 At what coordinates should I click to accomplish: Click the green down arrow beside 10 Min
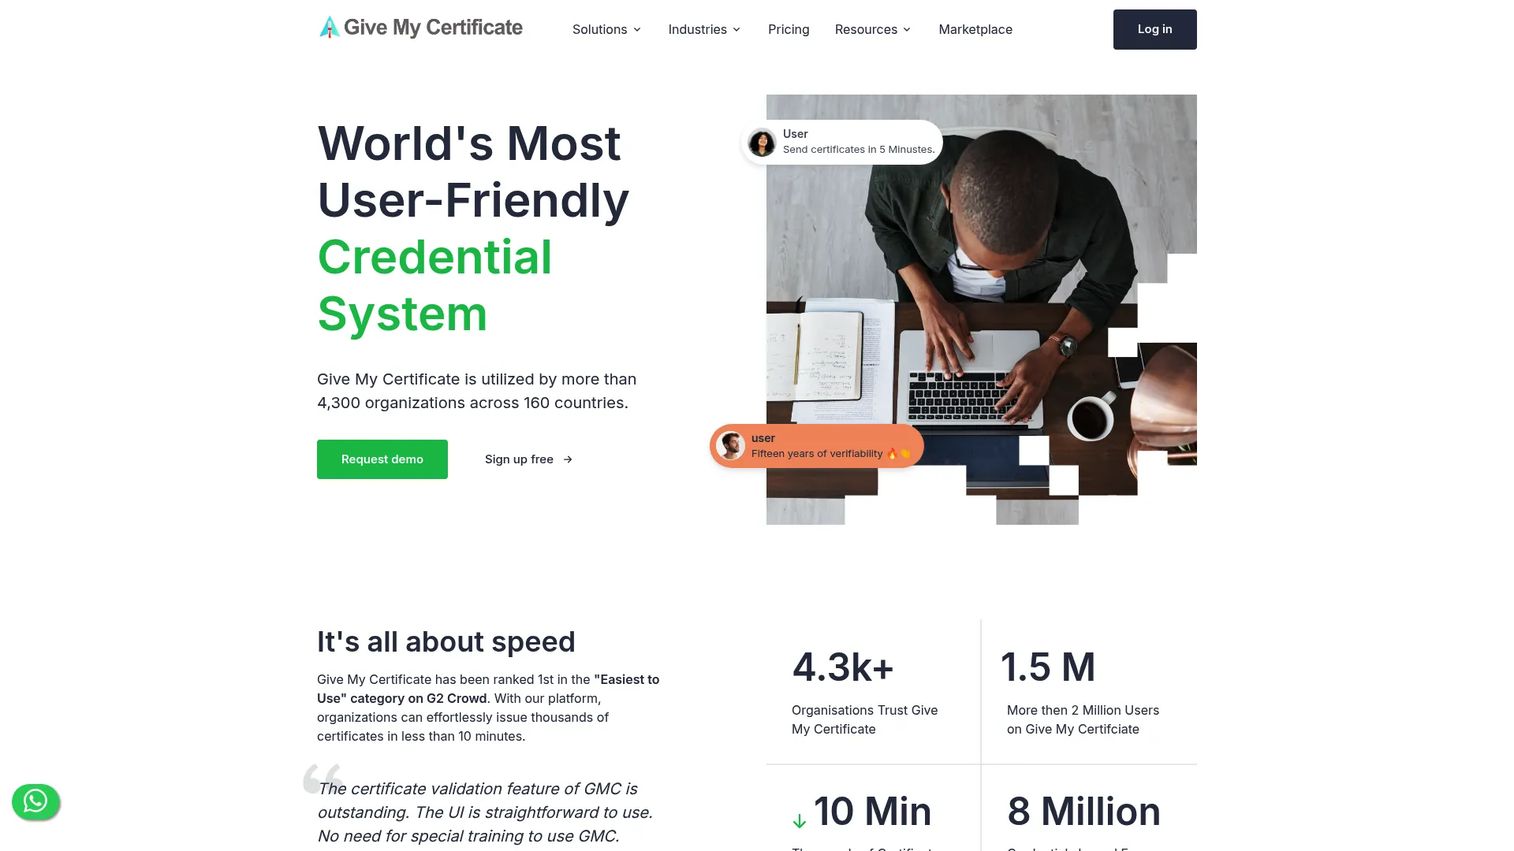(799, 821)
